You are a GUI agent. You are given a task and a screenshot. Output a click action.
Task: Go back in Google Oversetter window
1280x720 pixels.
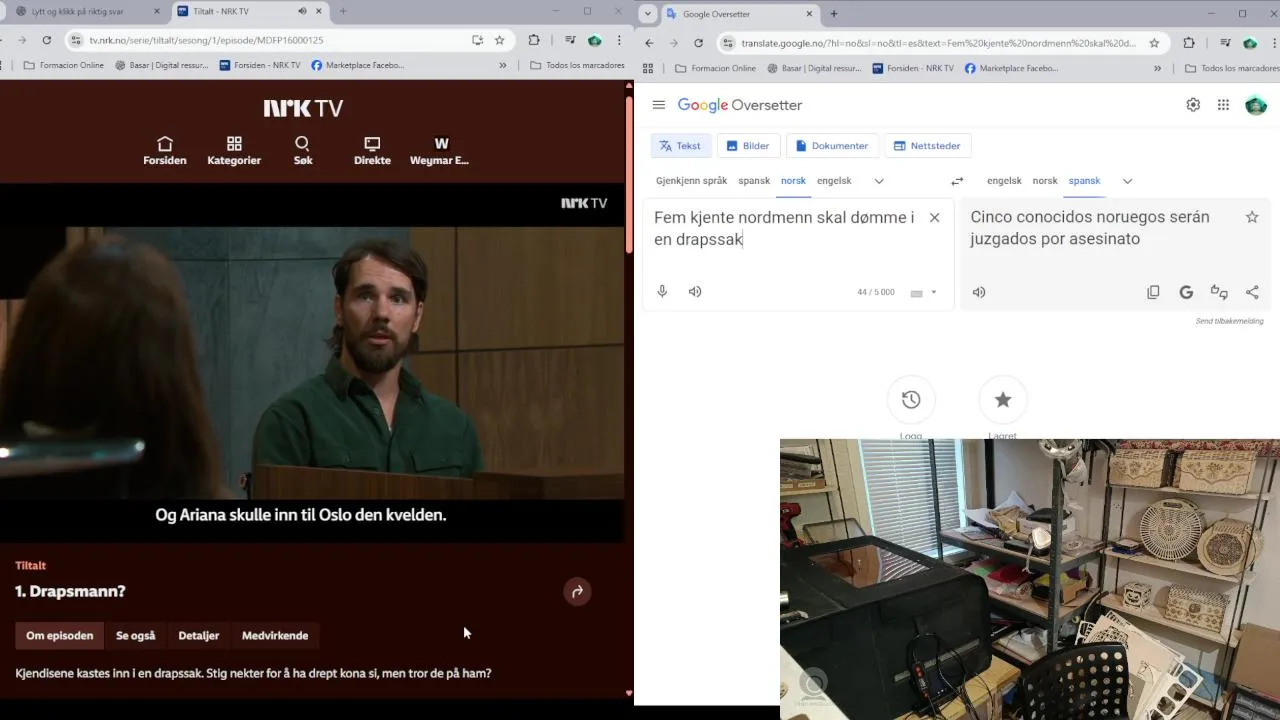click(x=649, y=43)
